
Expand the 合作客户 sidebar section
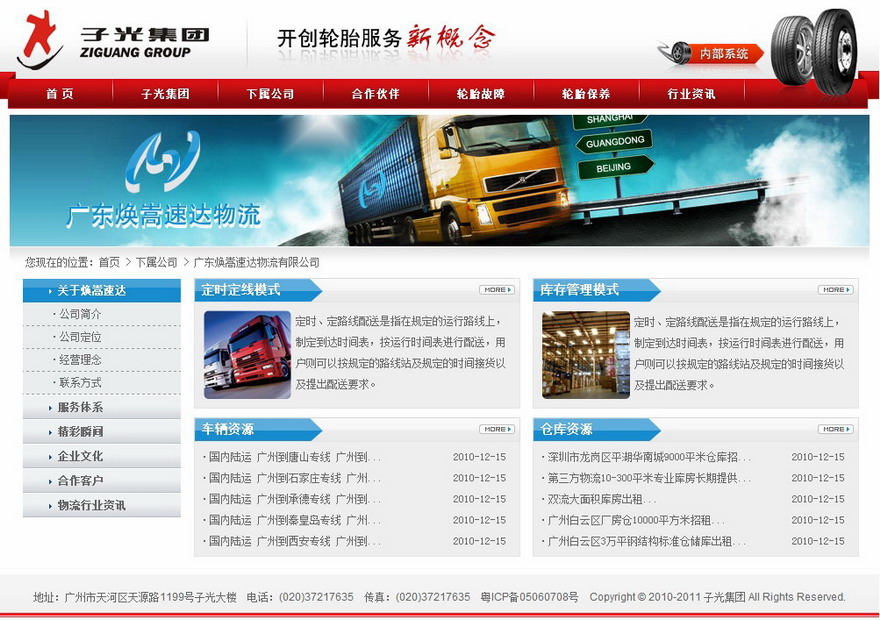tap(102, 481)
